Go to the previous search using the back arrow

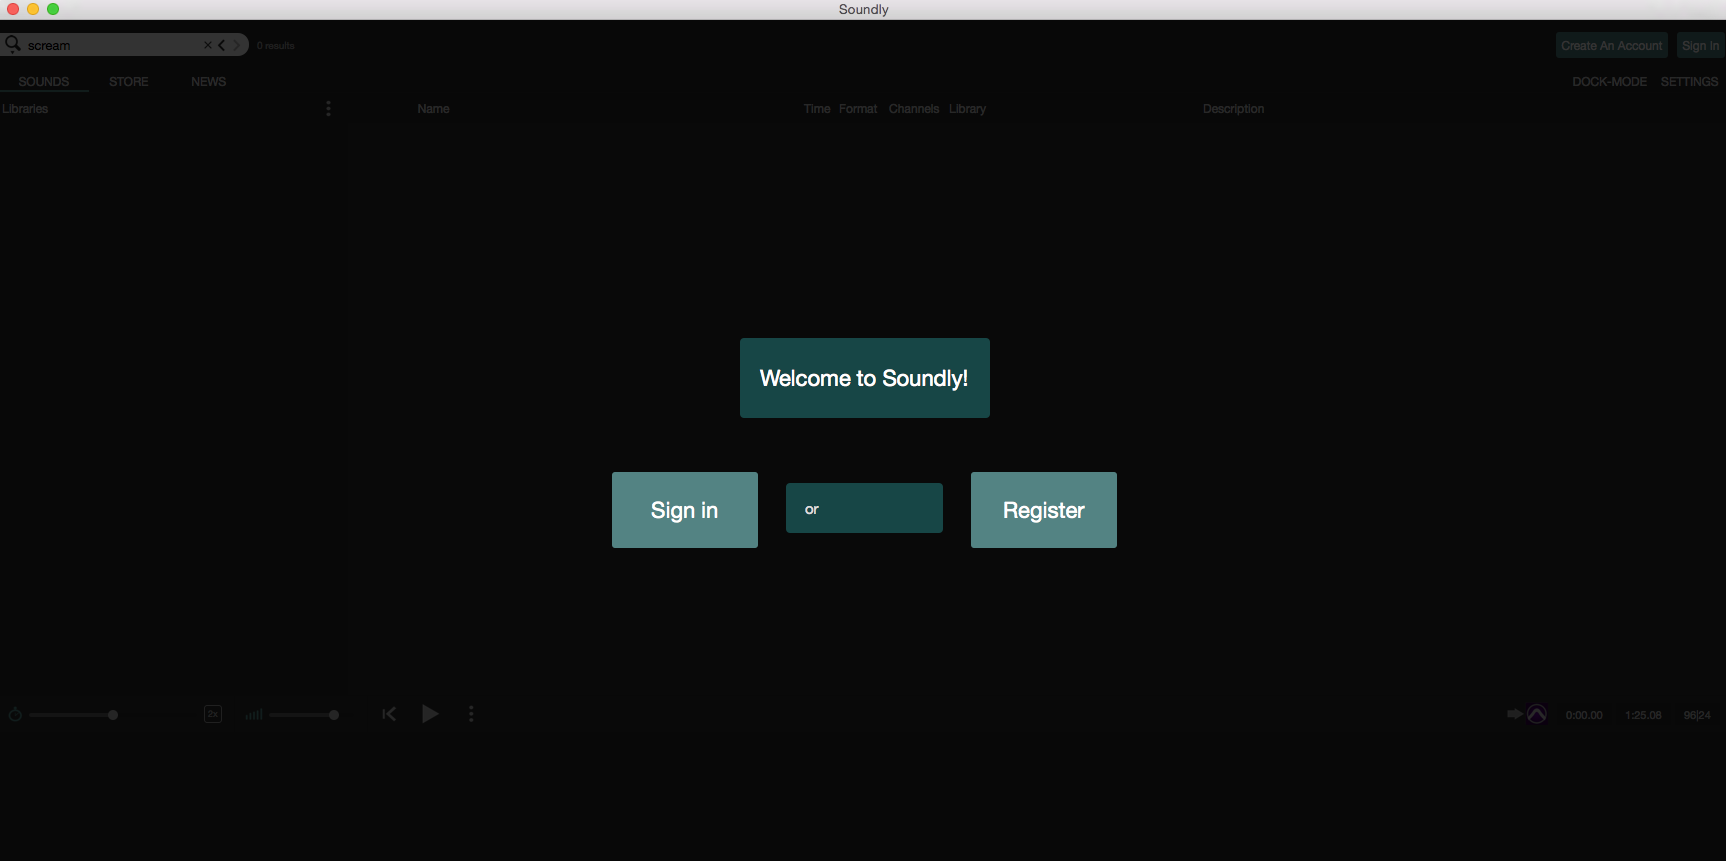click(222, 45)
